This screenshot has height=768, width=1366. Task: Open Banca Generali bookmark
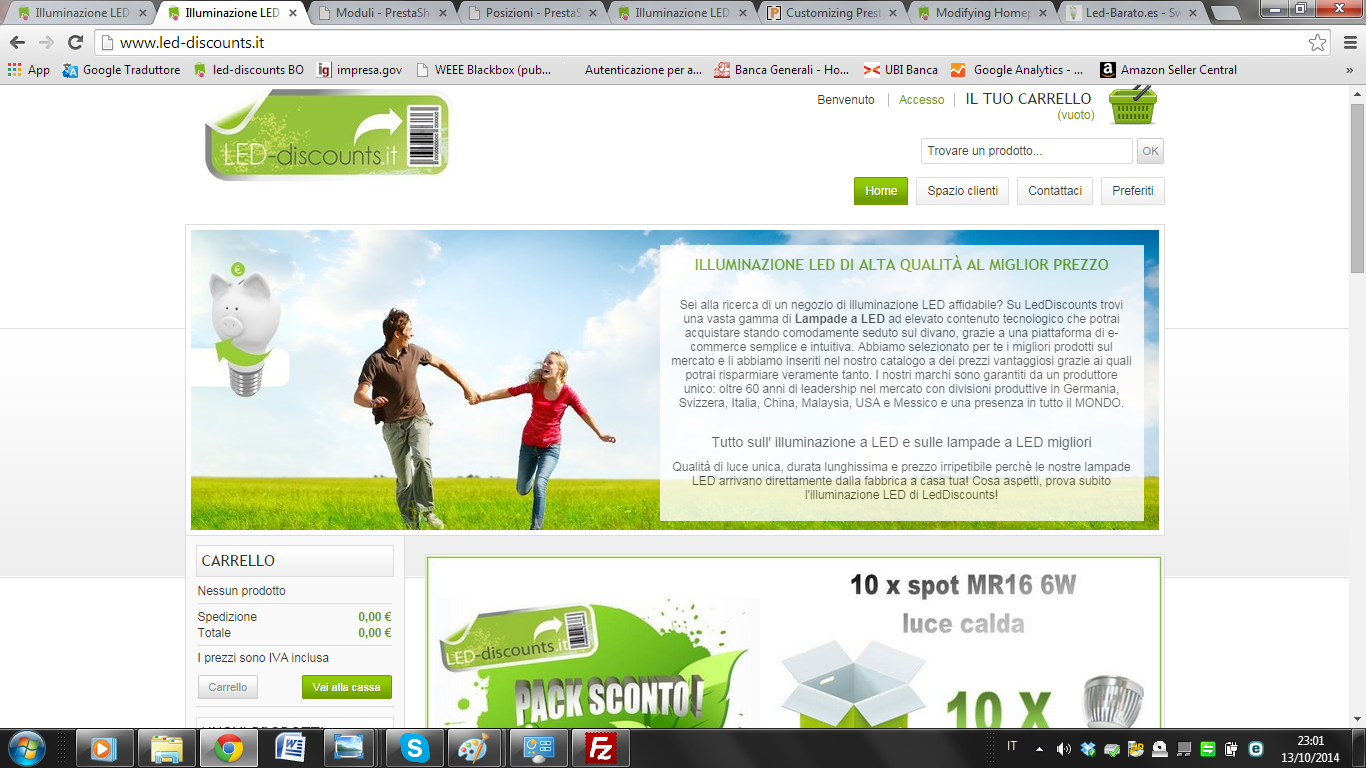782,70
